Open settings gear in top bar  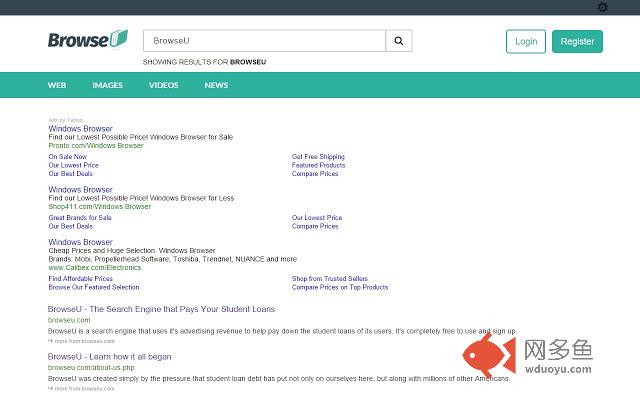tap(603, 7)
